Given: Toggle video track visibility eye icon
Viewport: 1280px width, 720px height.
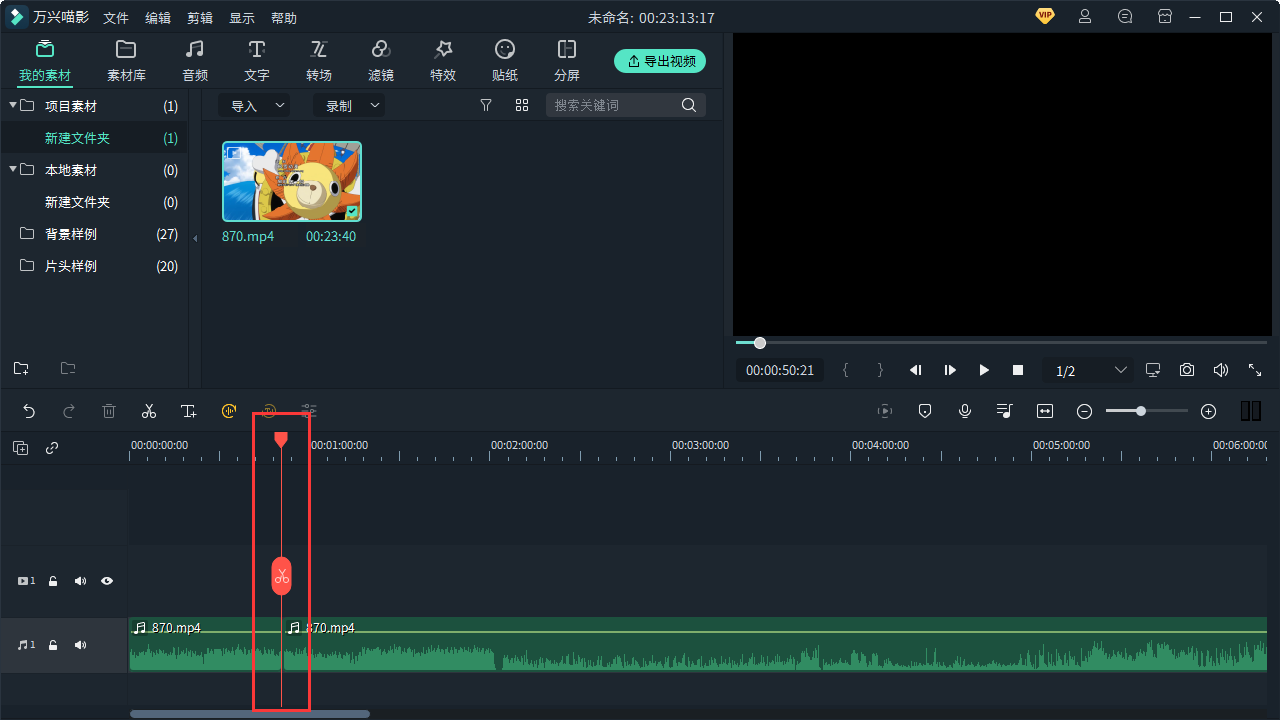Looking at the screenshot, I should point(107,581).
